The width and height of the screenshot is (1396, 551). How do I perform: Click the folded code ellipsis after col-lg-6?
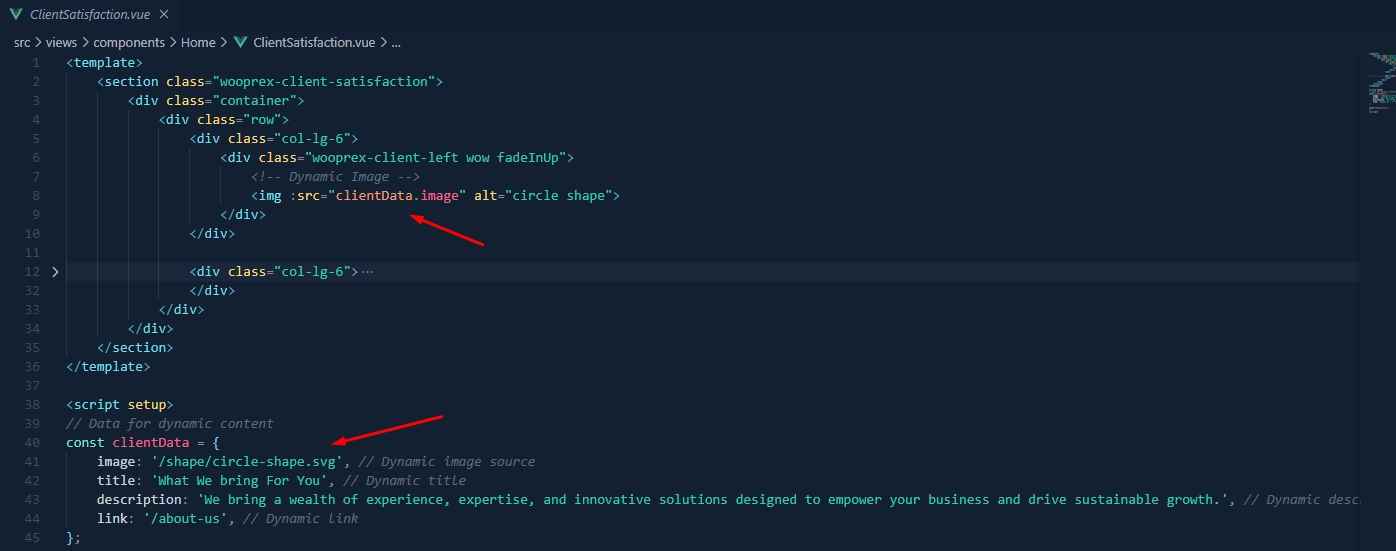pos(366,272)
